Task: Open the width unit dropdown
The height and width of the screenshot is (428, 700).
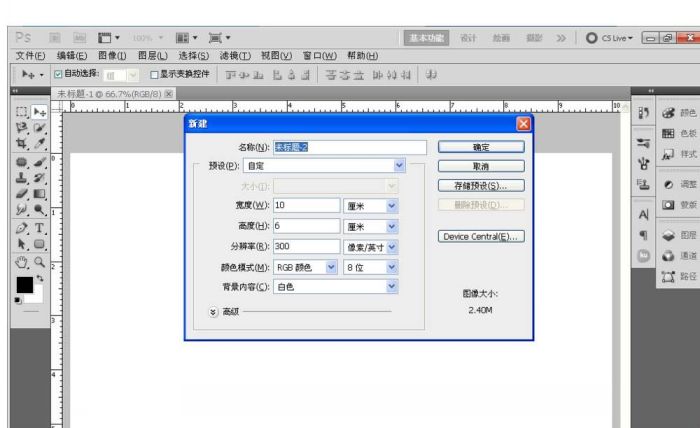Action: pyautogui.click(x=371, y=206)
